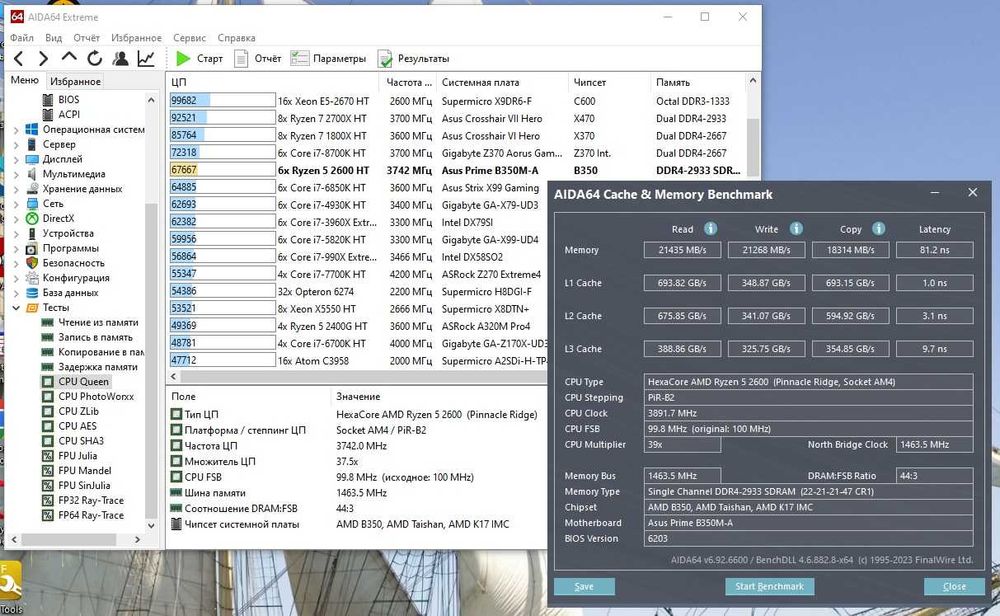The height and width of the screenshot is (616, 1000).
Task: Start the benchmark with the green Старт button
Action: coord(199,59)
